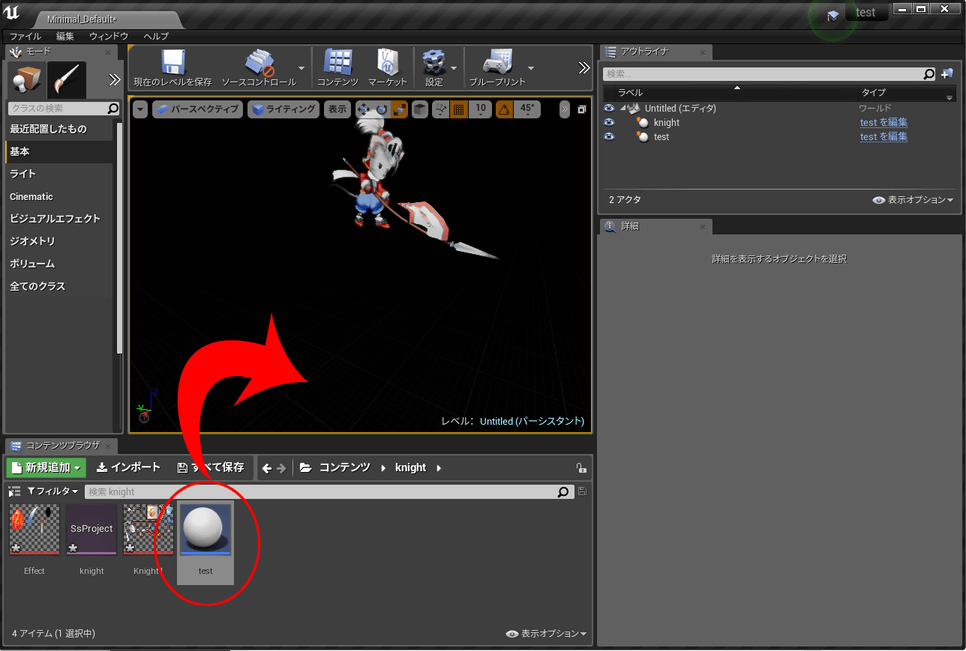Maximize or restore the viewport icon
The image size is (966, 651).
[582, 110]
